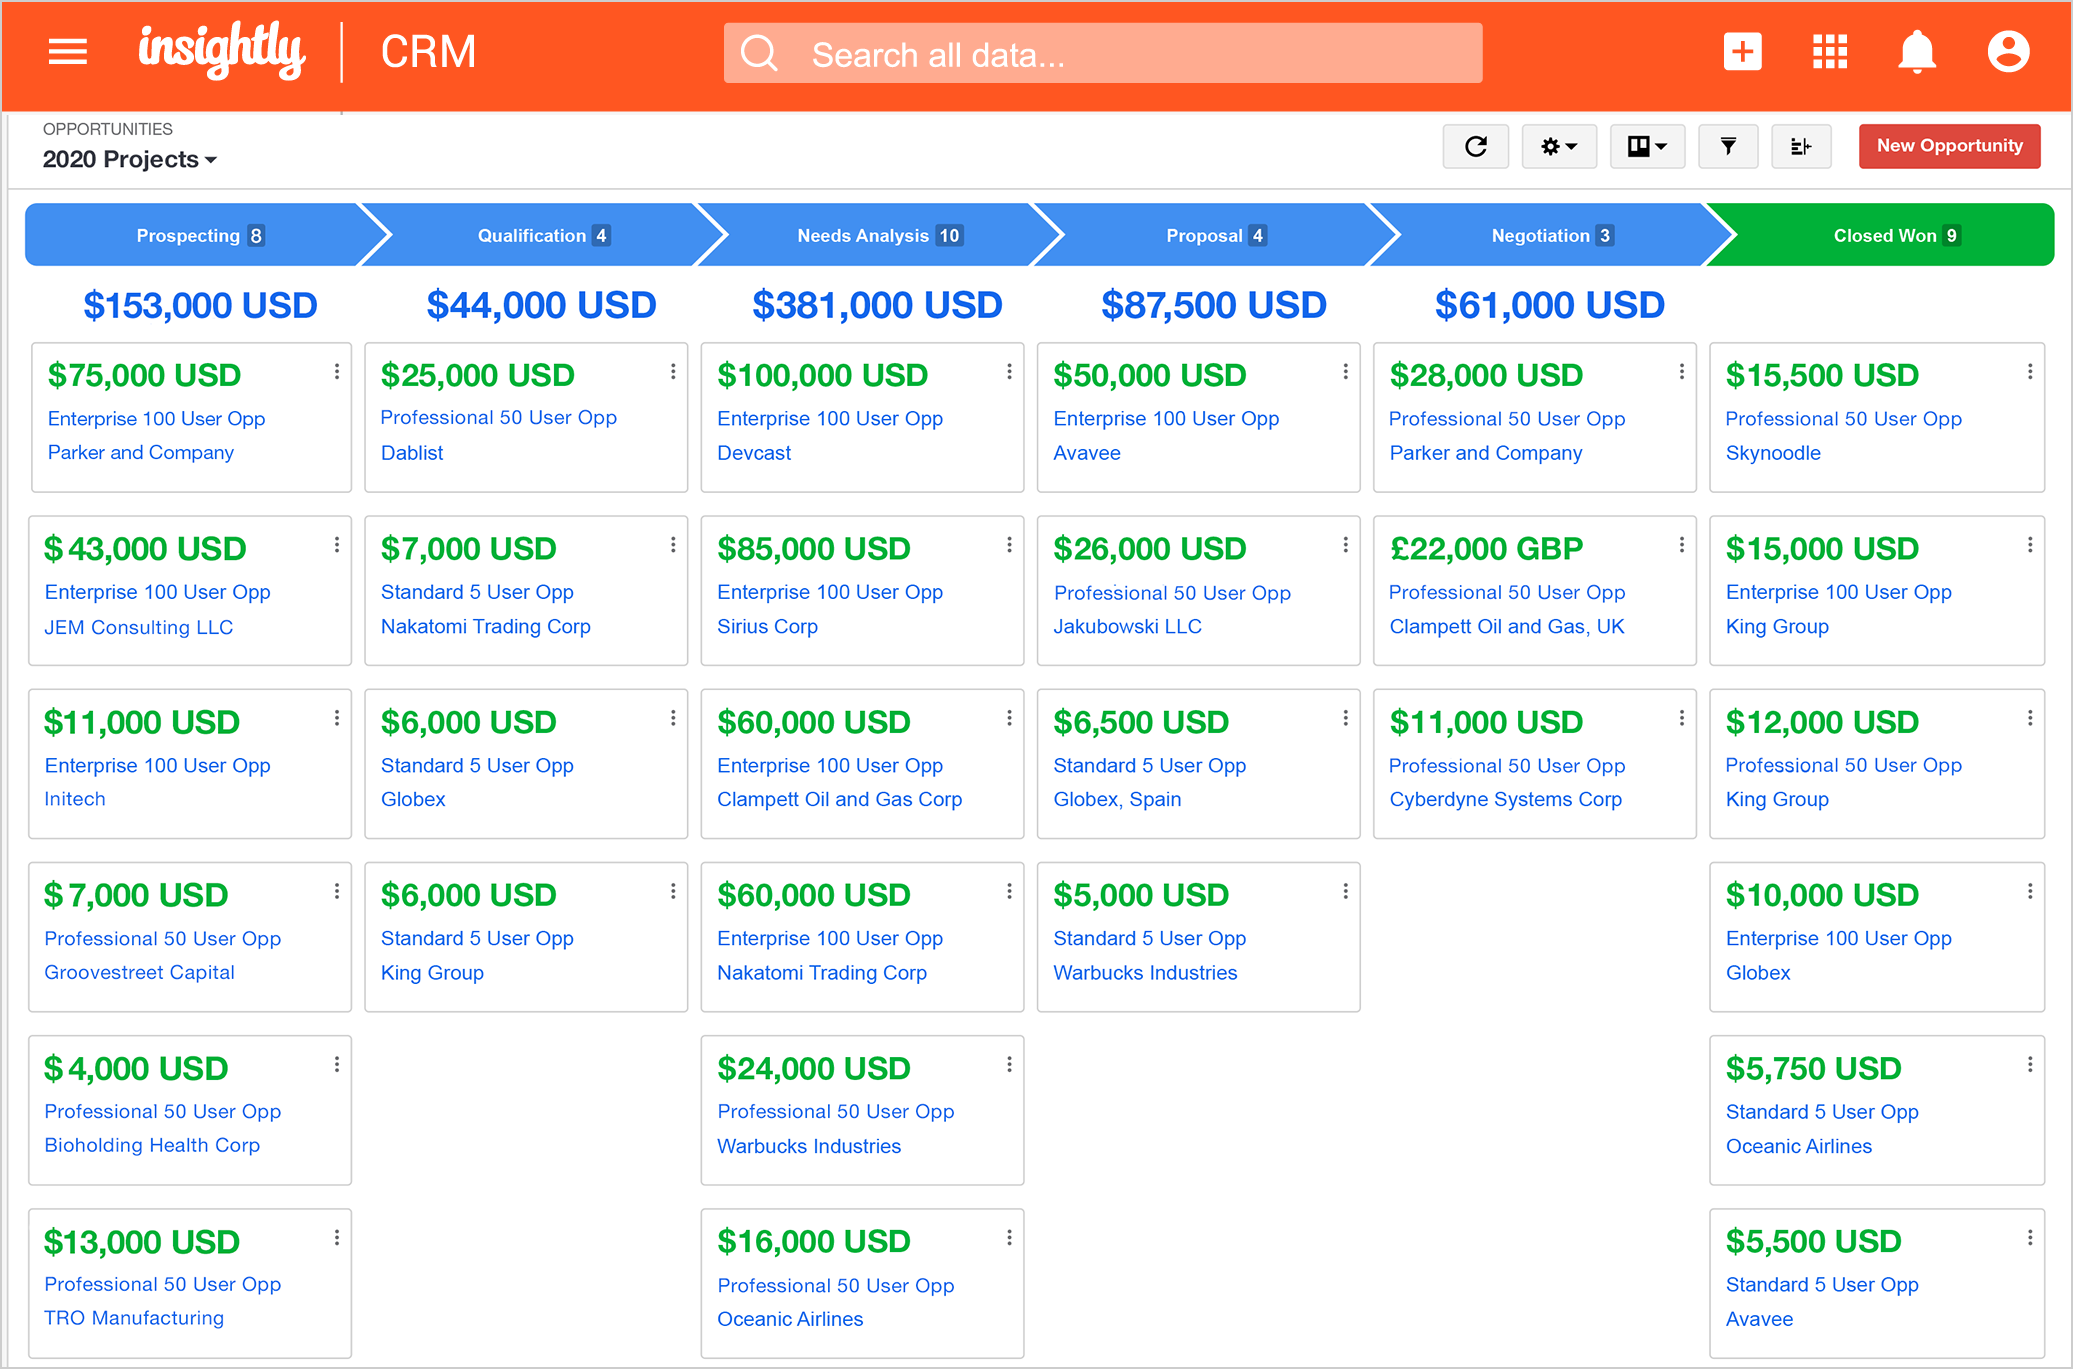Open the gear settings dropdown

[1558, 147]
